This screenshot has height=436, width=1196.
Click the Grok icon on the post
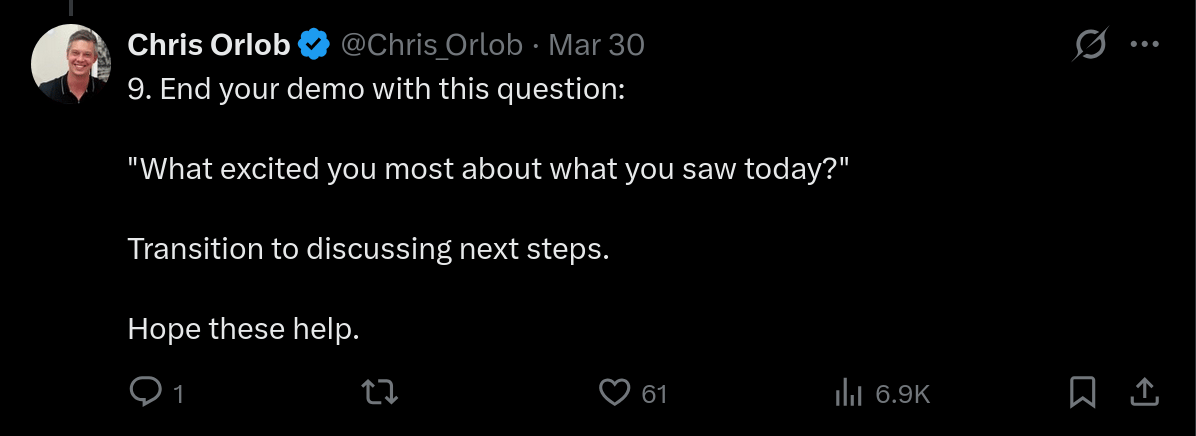(1088, 45)
